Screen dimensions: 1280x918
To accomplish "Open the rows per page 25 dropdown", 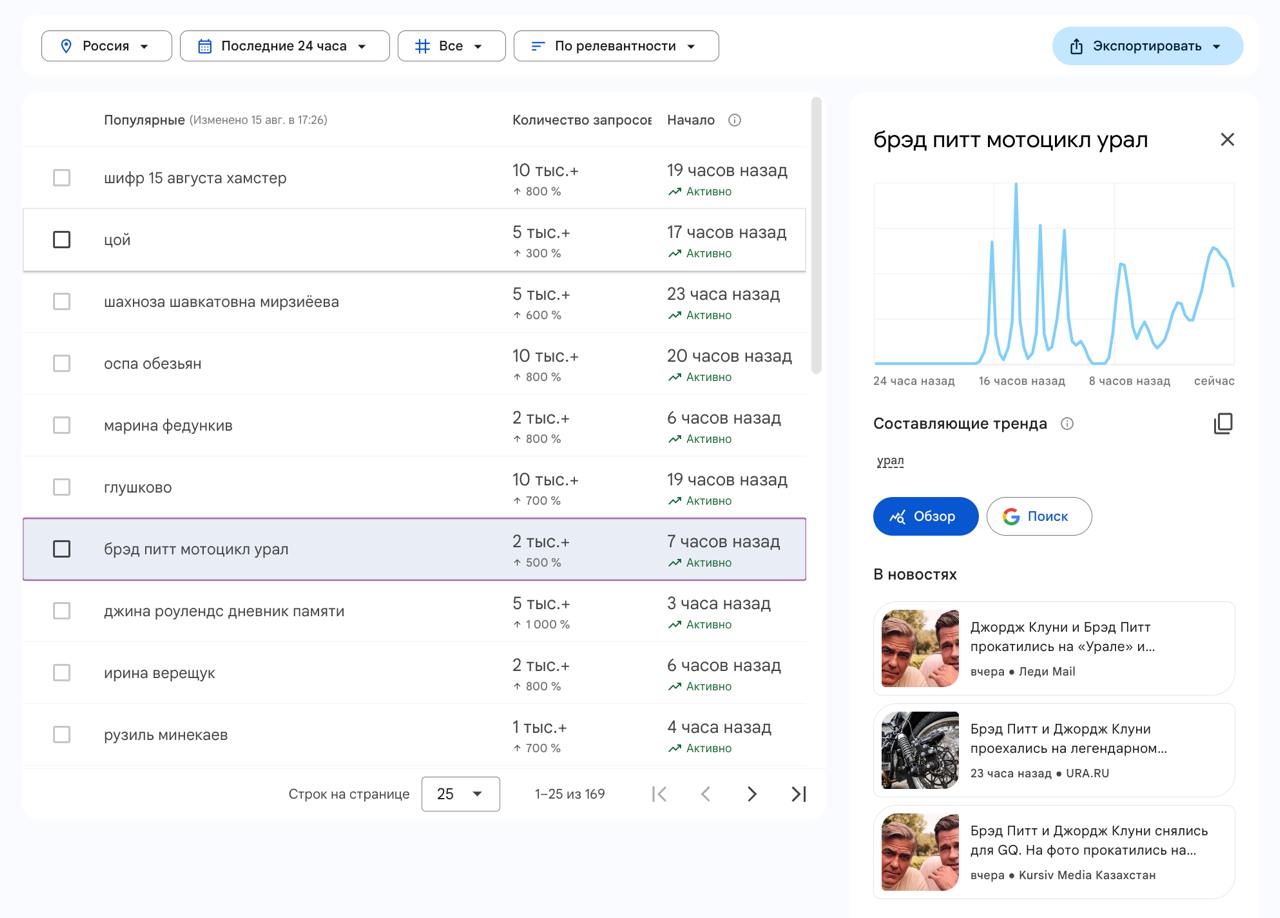I will [460, 793].
